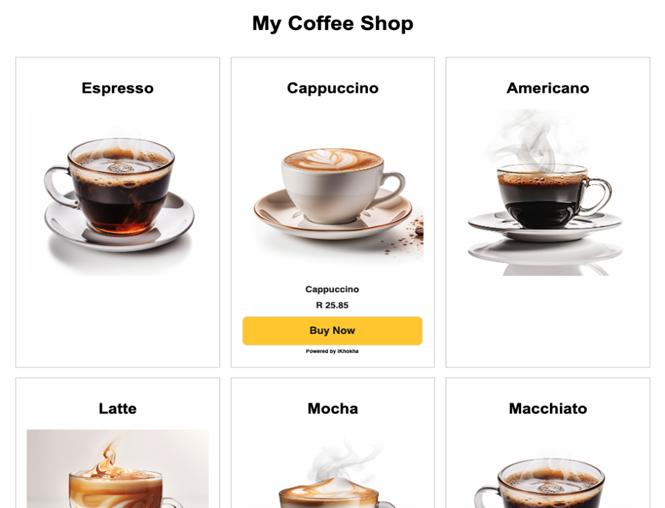665x508 pixels.
Task: Click empty area below Espresso image
Action: 118,320
